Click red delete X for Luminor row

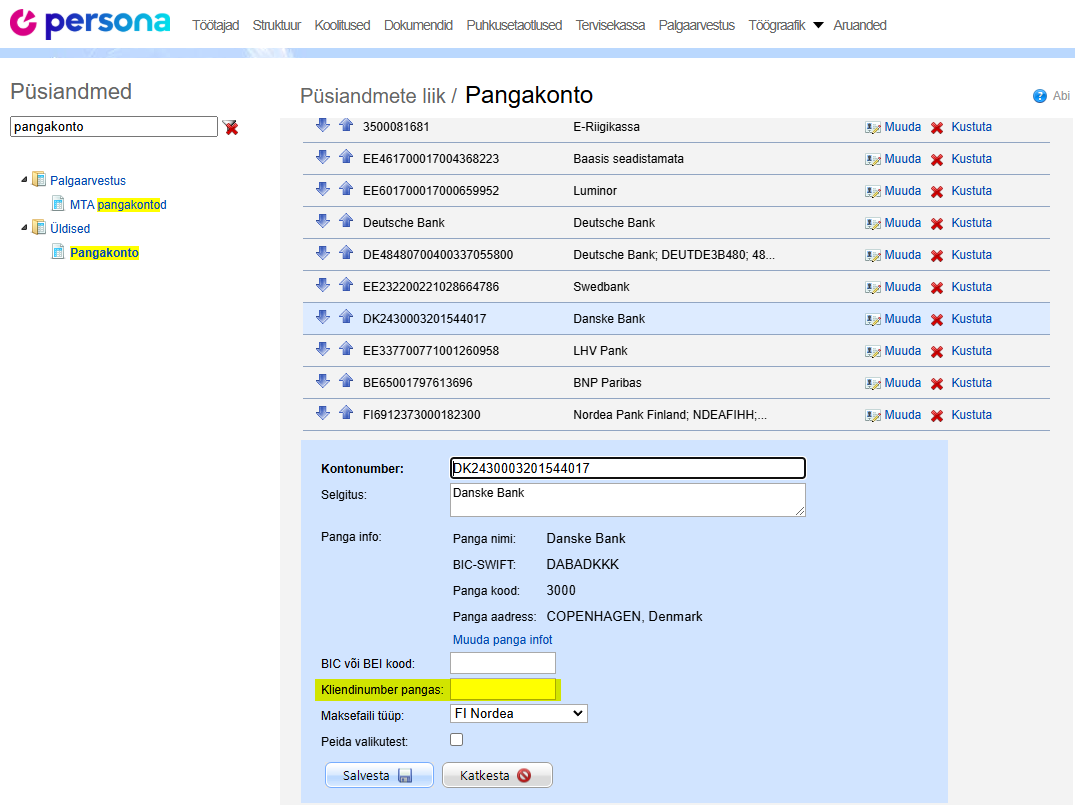pyautogui.click(x=937, y=192)
